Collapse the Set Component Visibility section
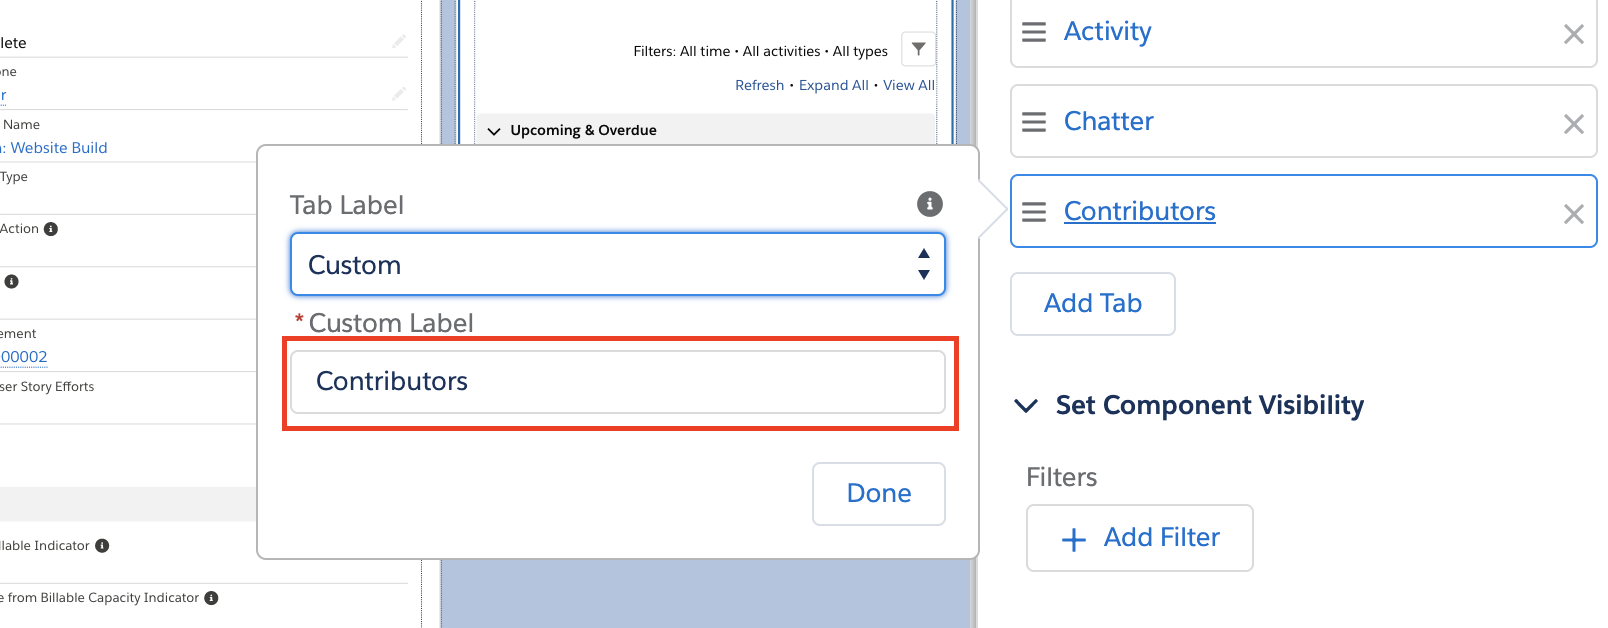The image size is (1608, 628). [x=1025, y=405]
